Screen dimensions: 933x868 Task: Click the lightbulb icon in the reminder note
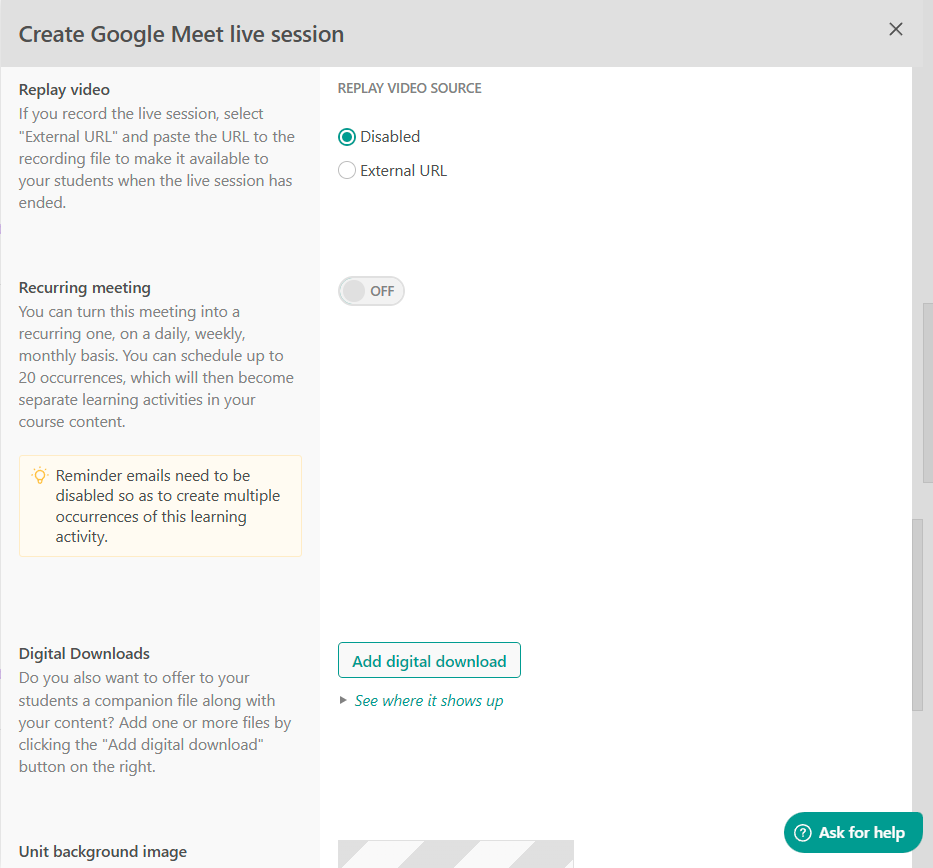[x=40, y=475]
